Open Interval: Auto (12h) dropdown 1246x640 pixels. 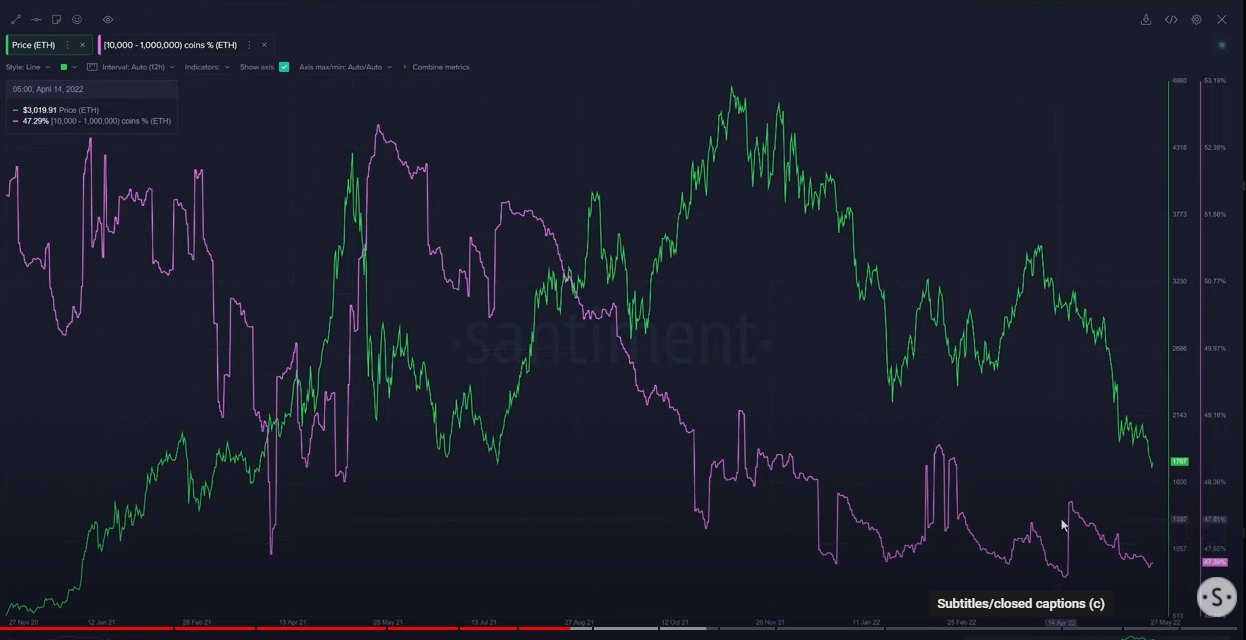pyautogui.click(x=131, y=67)
